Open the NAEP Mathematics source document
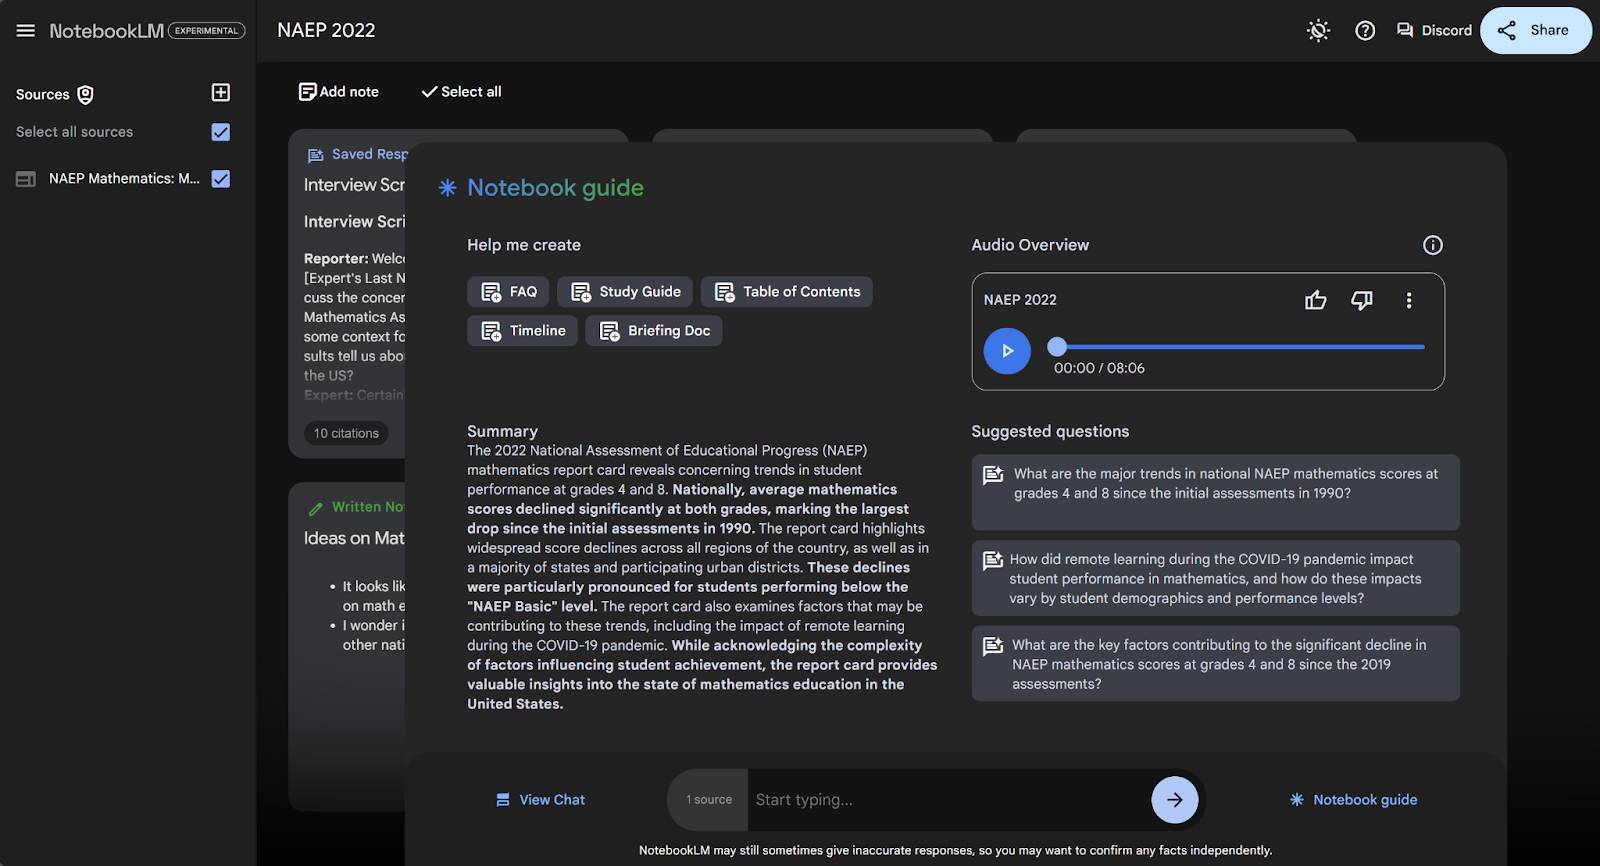Viewport: 1600px width, 866px height. pos(124,179)
